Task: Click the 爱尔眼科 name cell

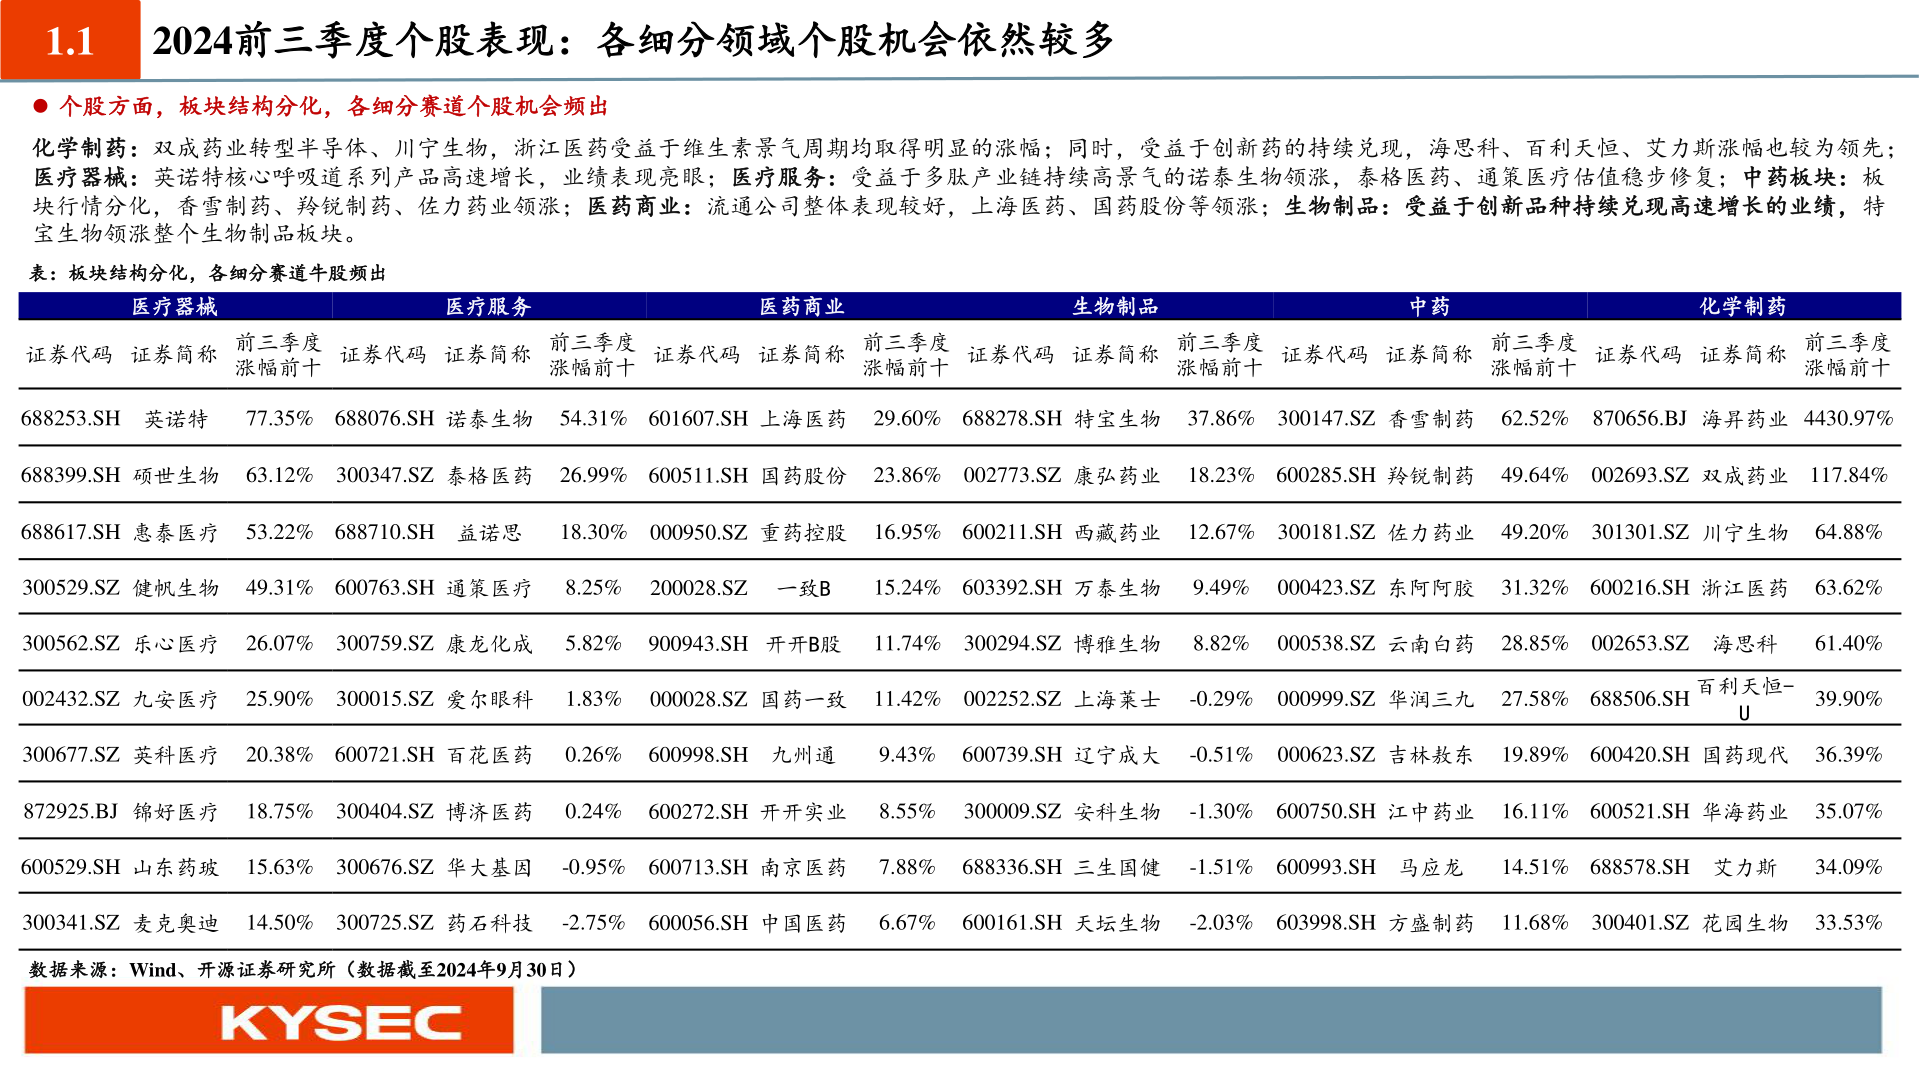Action: (x=490, y=700)
